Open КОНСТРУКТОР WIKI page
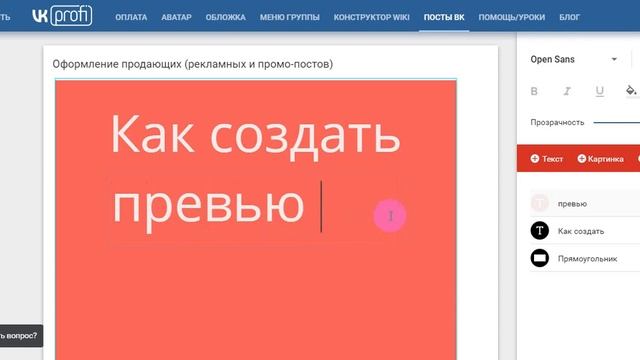 point(371,17)
